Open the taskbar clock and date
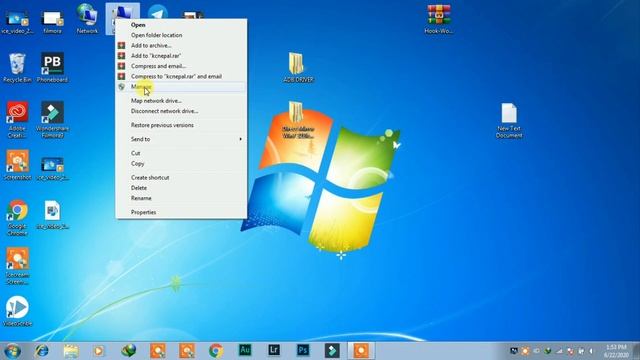Image resolution: width=640 pixels, height=360 pixels. 616,351
